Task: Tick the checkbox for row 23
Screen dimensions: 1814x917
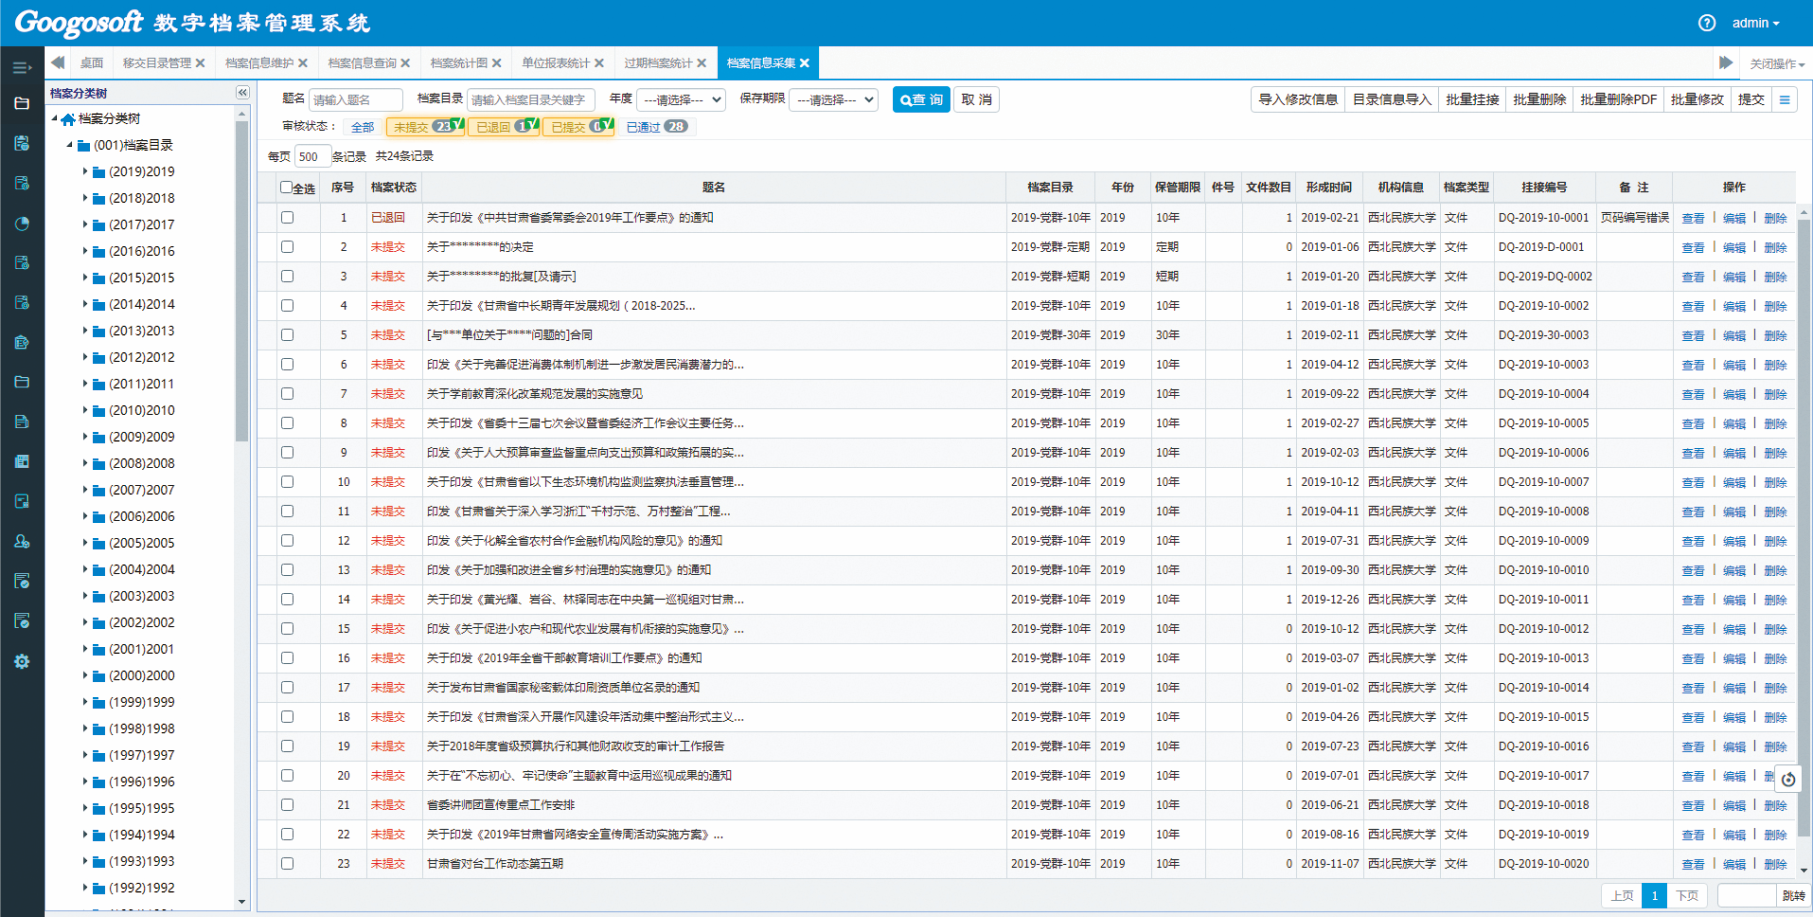Action: [287, 863]
